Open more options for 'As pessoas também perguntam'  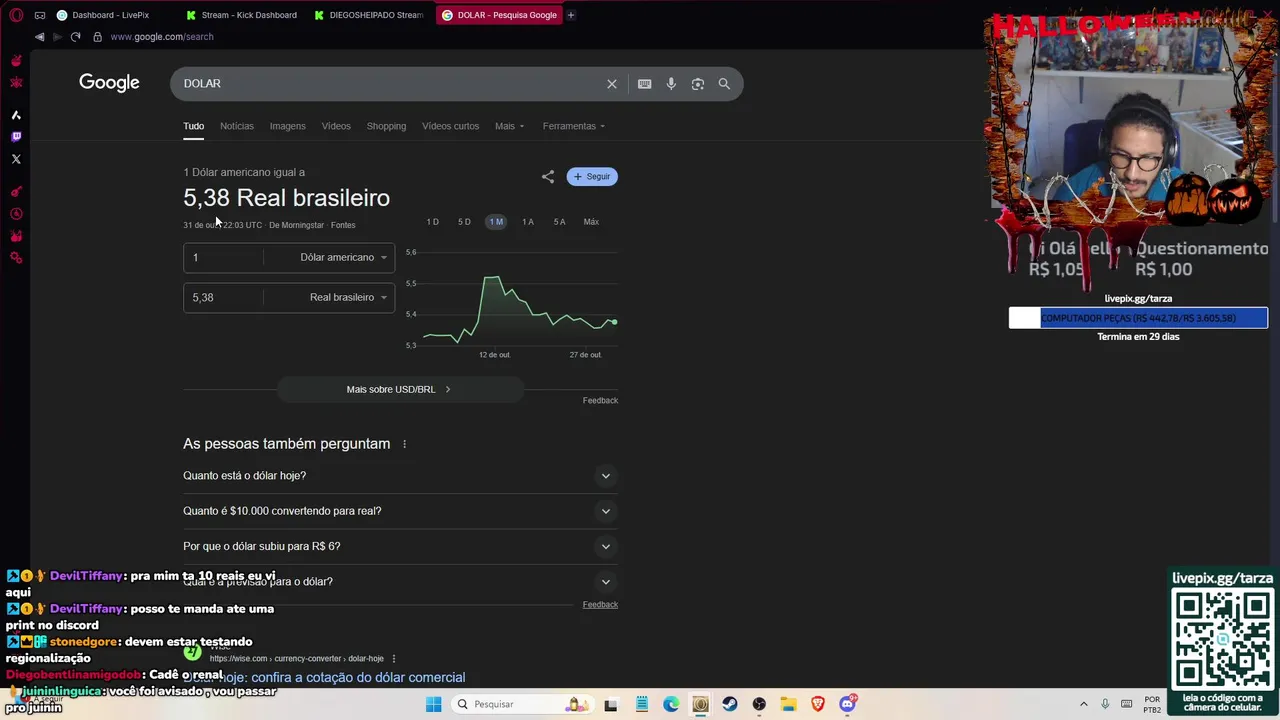404,444
